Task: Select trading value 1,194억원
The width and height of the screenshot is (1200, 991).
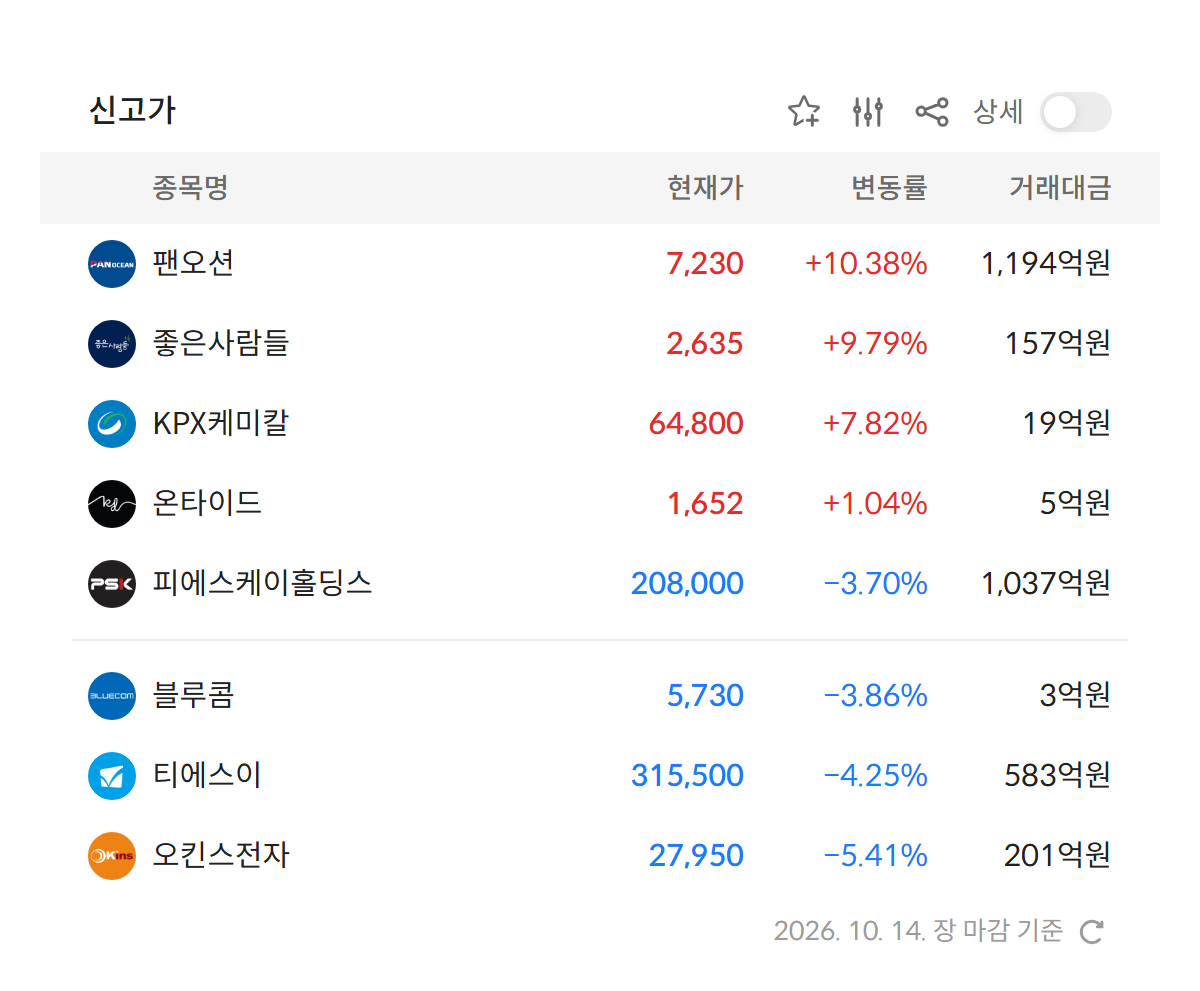Action: [x=1046, y=264]
